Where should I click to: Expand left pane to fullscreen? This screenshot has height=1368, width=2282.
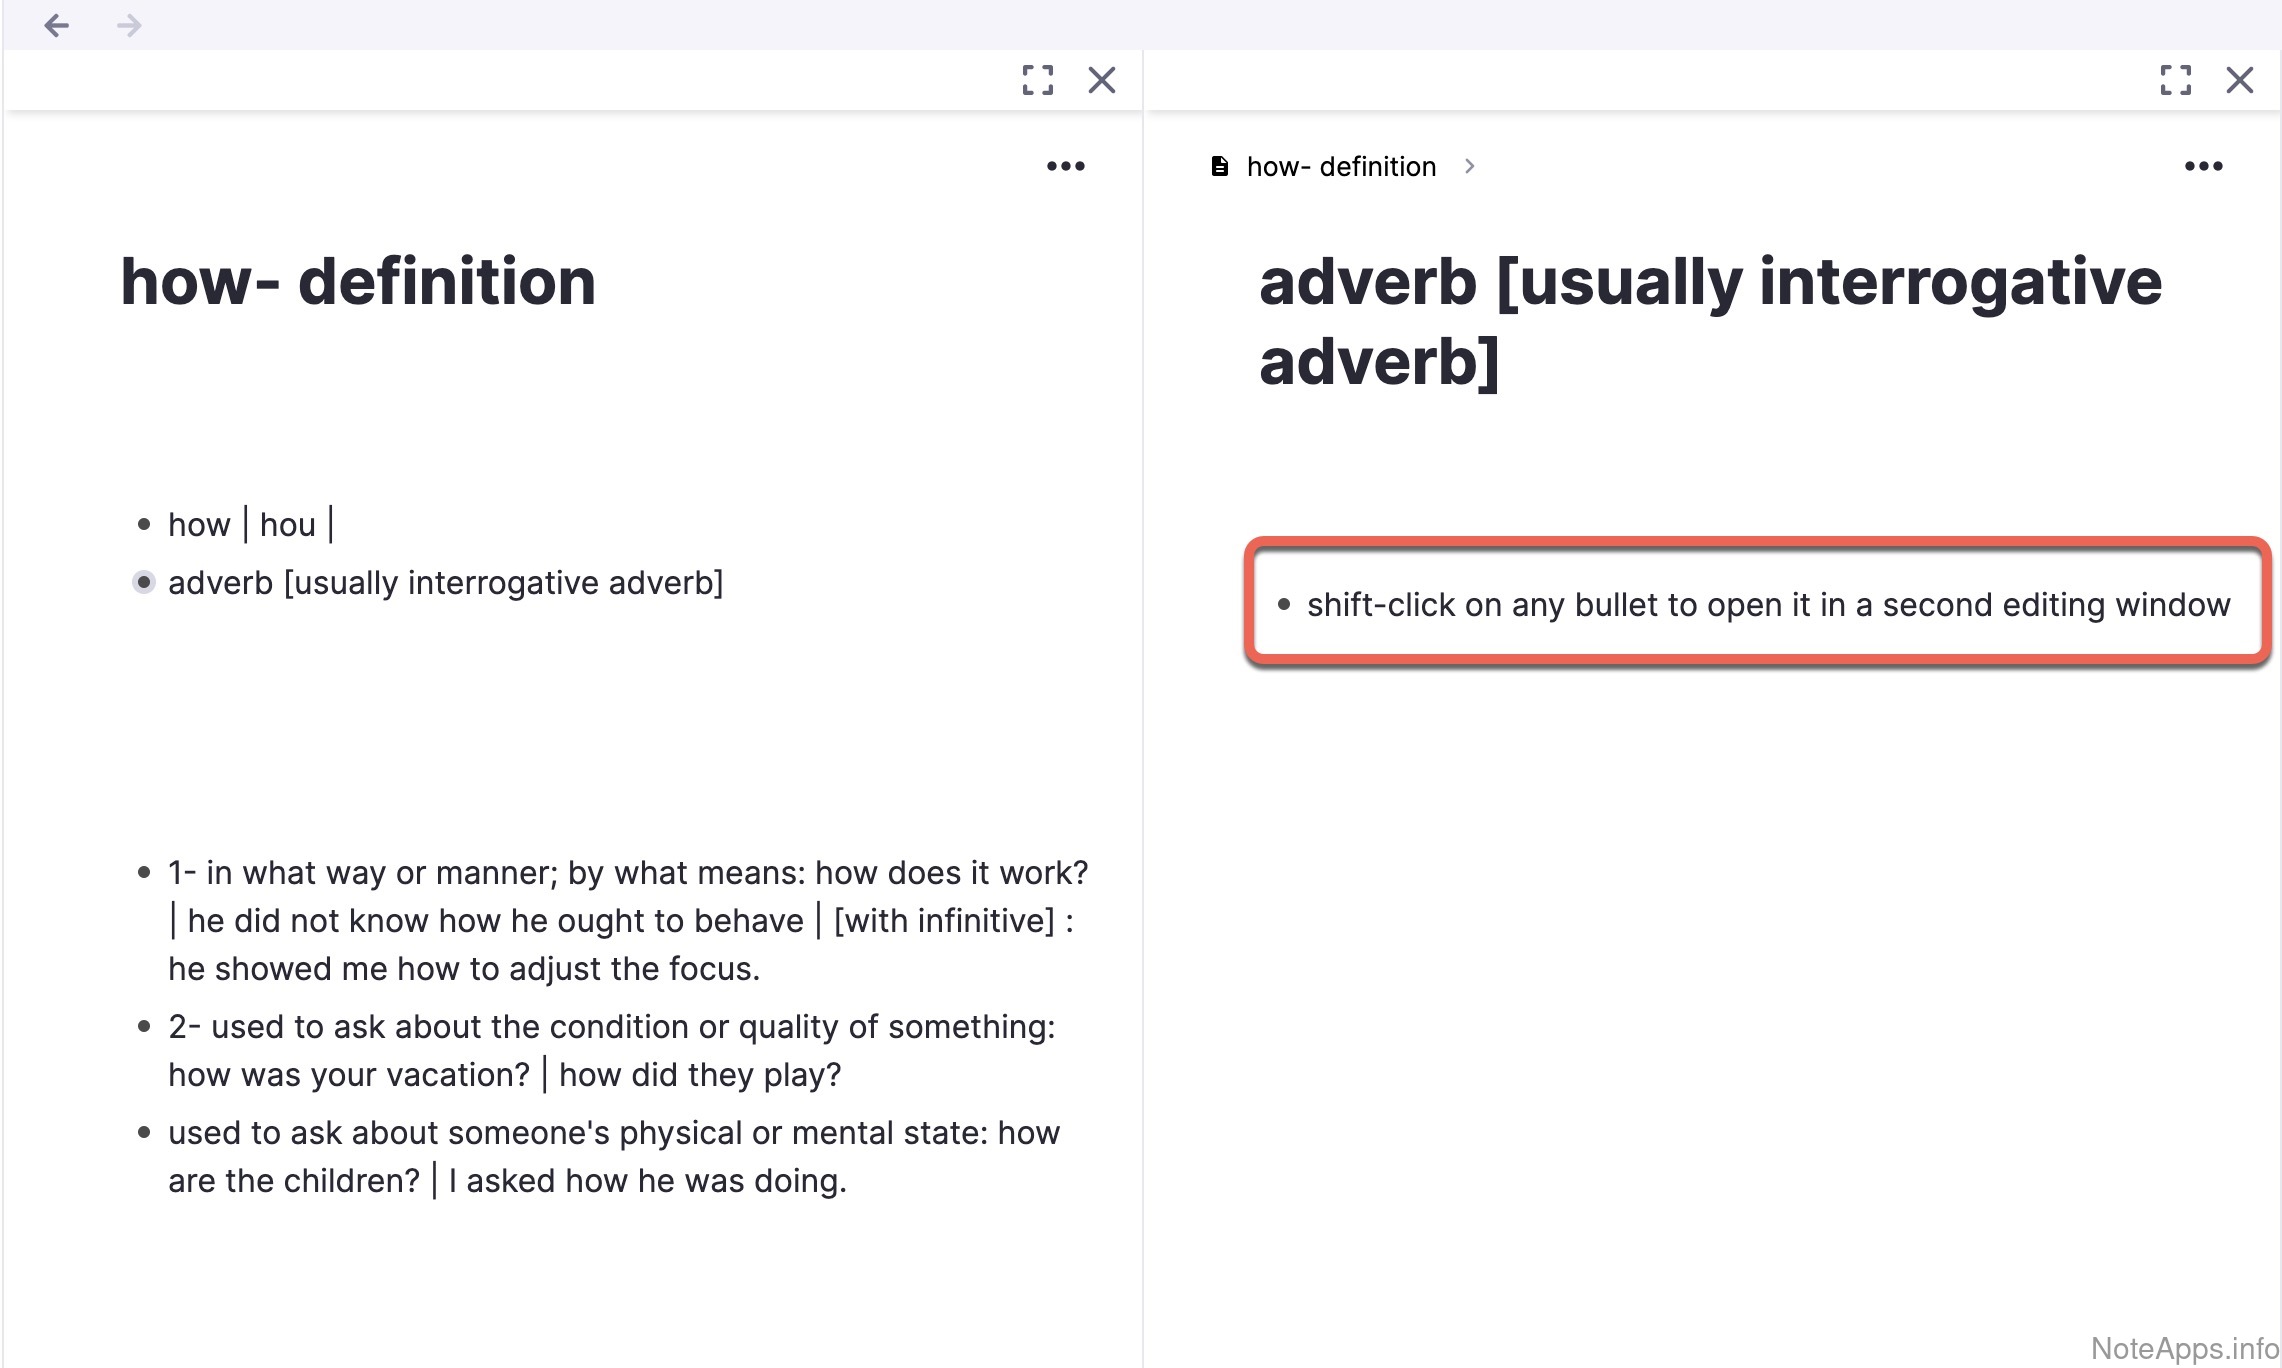pyautogui.click(x=1038, y=80)
